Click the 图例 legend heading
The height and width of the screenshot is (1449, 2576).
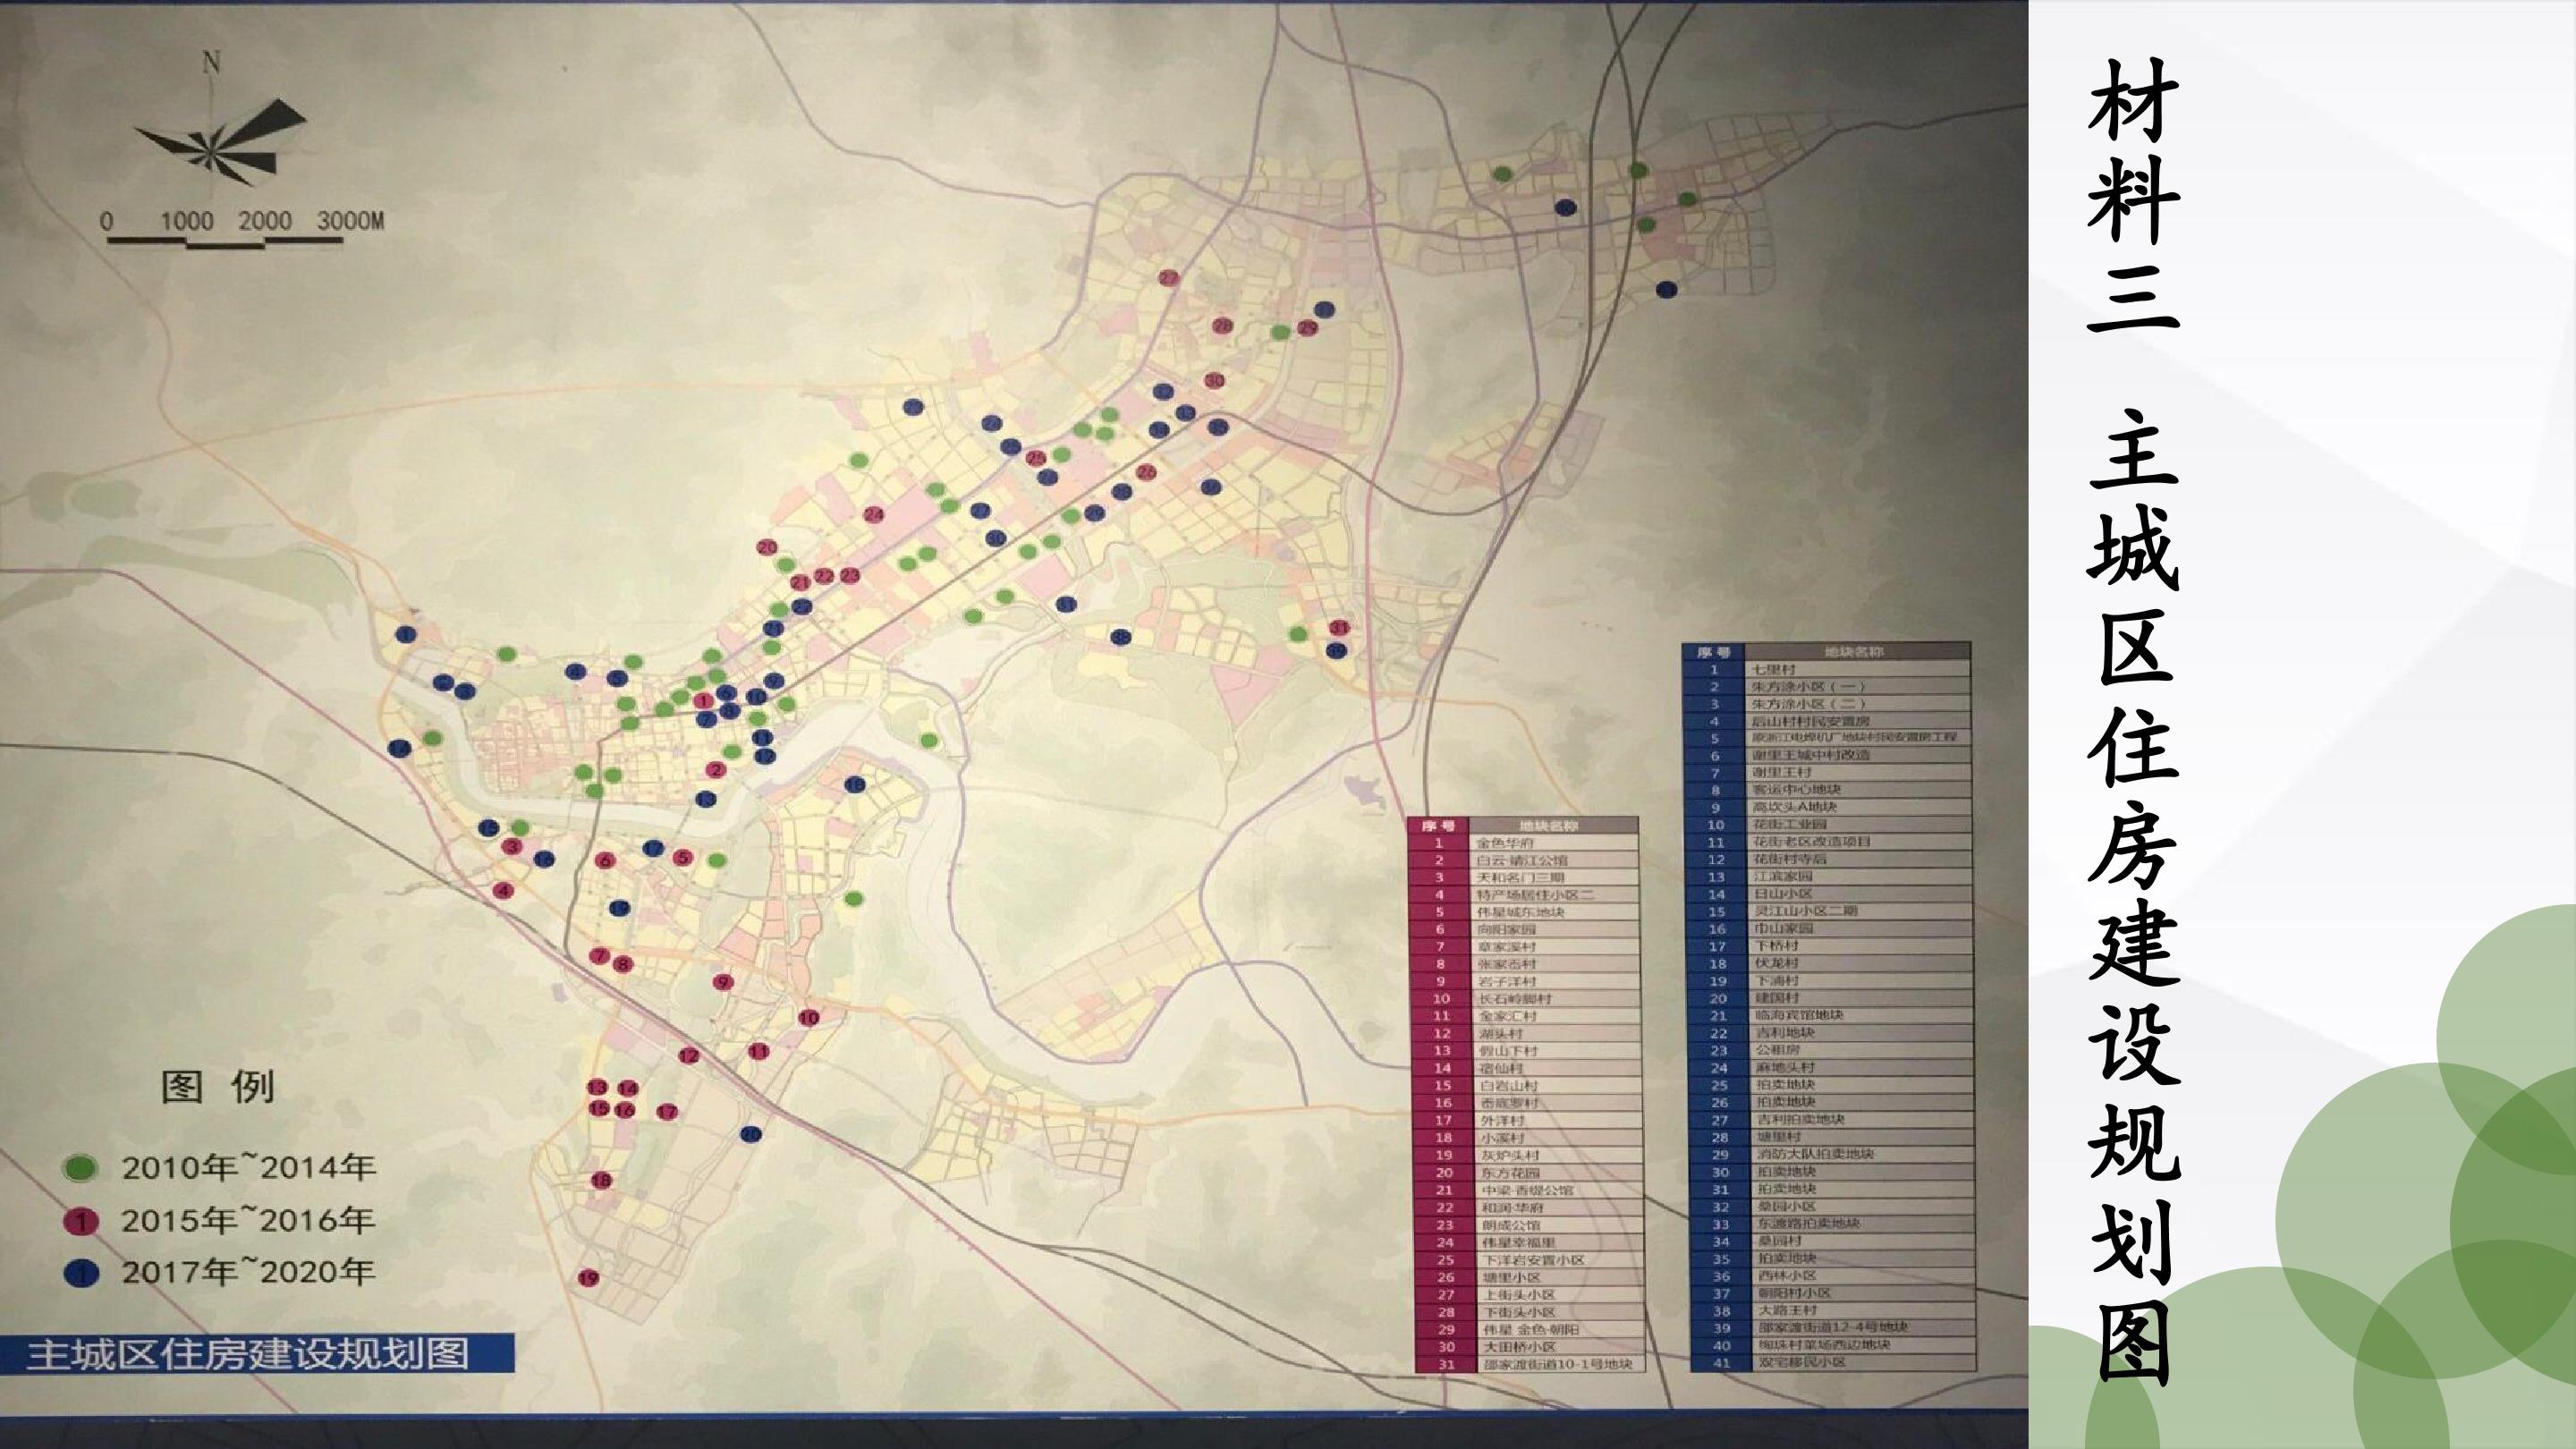click(218, 1087)
